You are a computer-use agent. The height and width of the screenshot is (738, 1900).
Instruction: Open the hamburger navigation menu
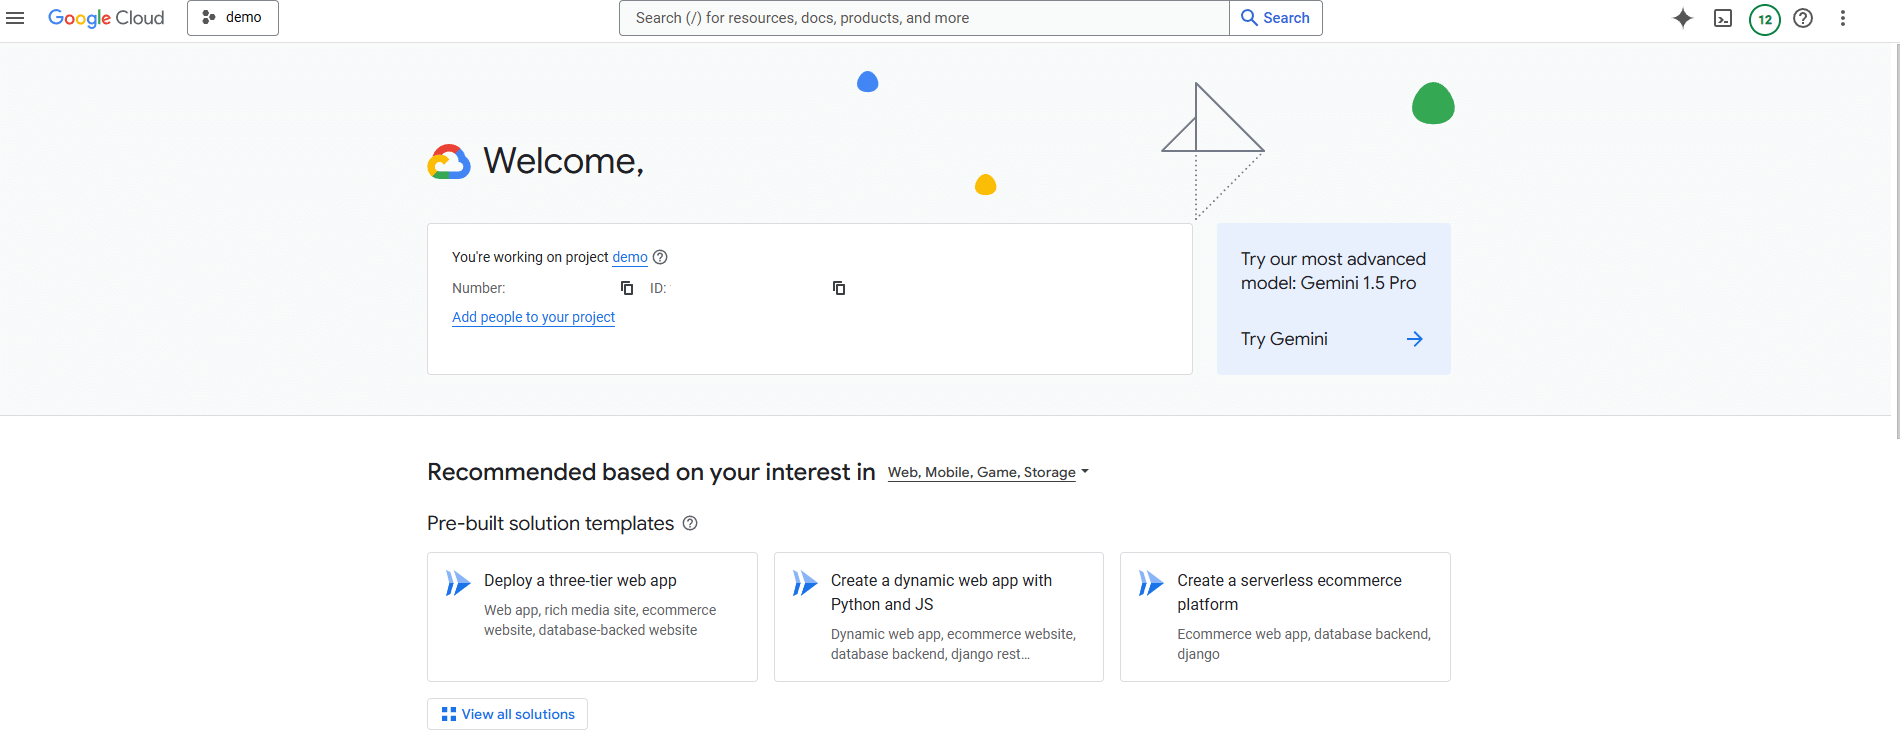click(x=15, y=18)
